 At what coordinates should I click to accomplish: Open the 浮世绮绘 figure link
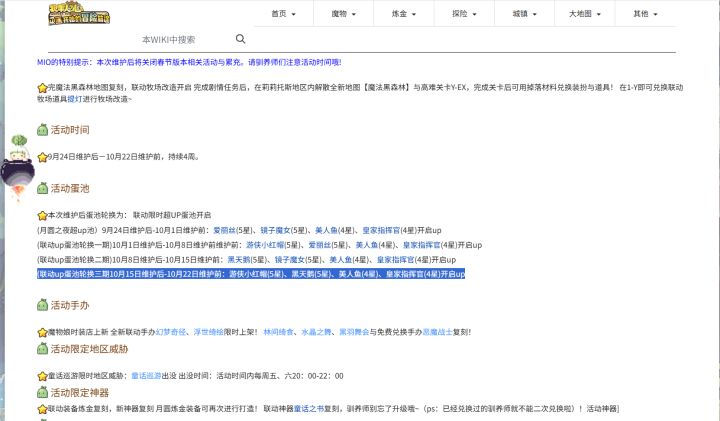(208, 332)
